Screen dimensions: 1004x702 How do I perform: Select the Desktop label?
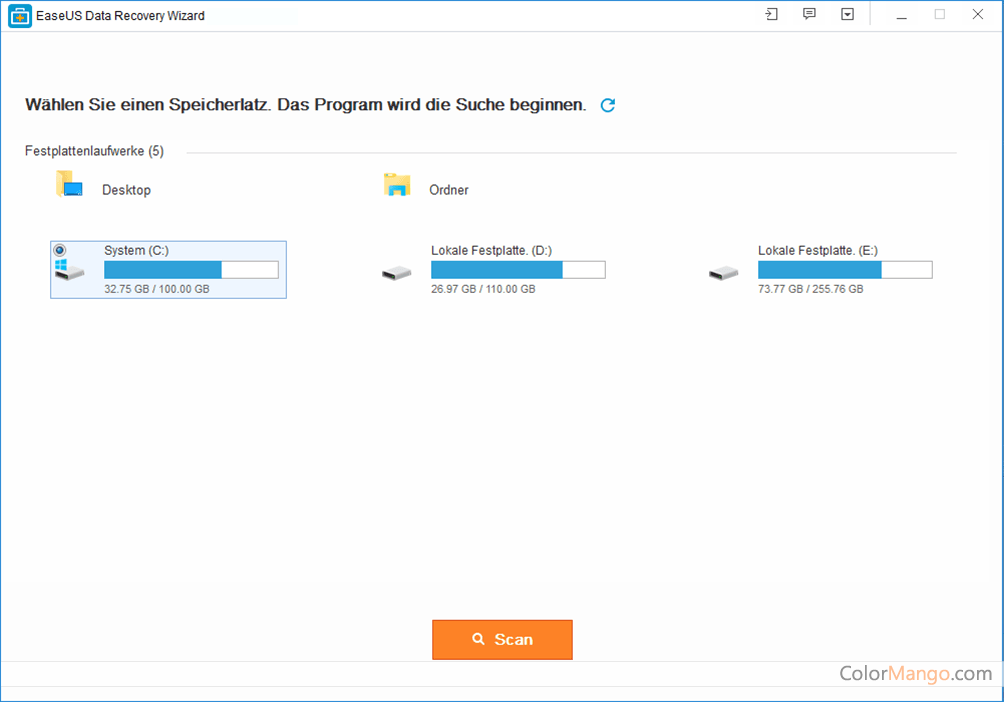(x=126, y=190)
